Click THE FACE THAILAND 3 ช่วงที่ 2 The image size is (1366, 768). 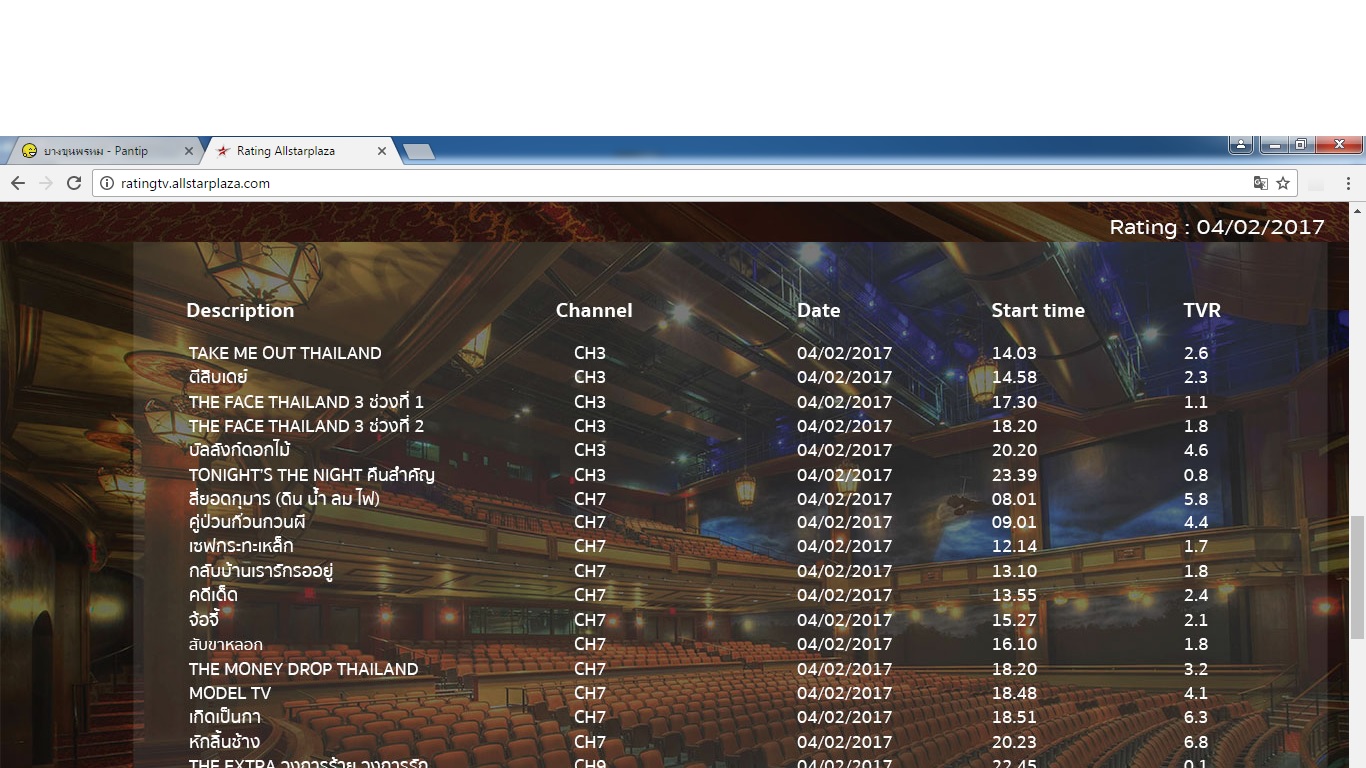pos(306,426)
